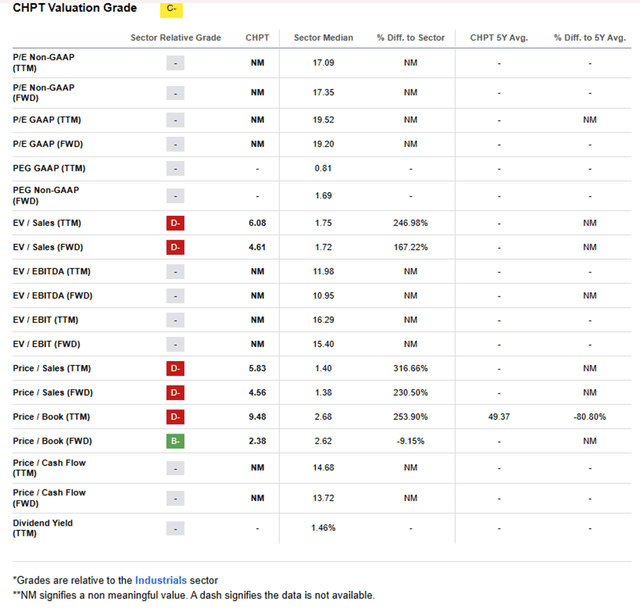The height and width of the screenshot is (612, 640).
Task: Click the Price / Cash Flow (FWD) row label
Action: pyautogui.click(x=49, y=498)
